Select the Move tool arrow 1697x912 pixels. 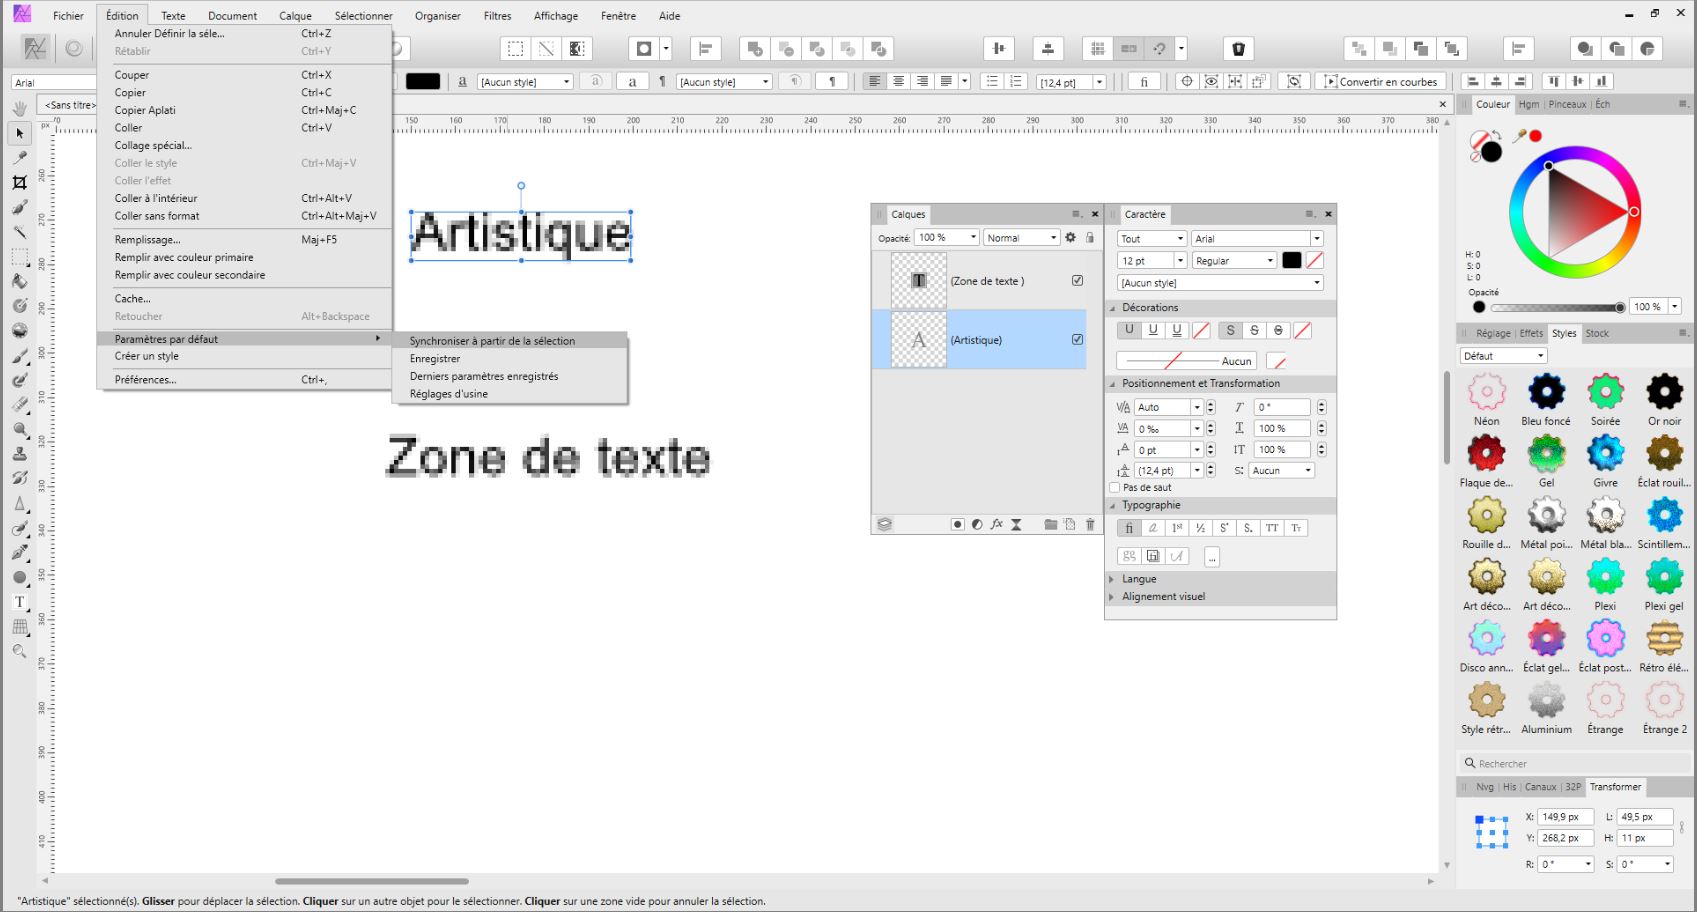click(19, 133)
